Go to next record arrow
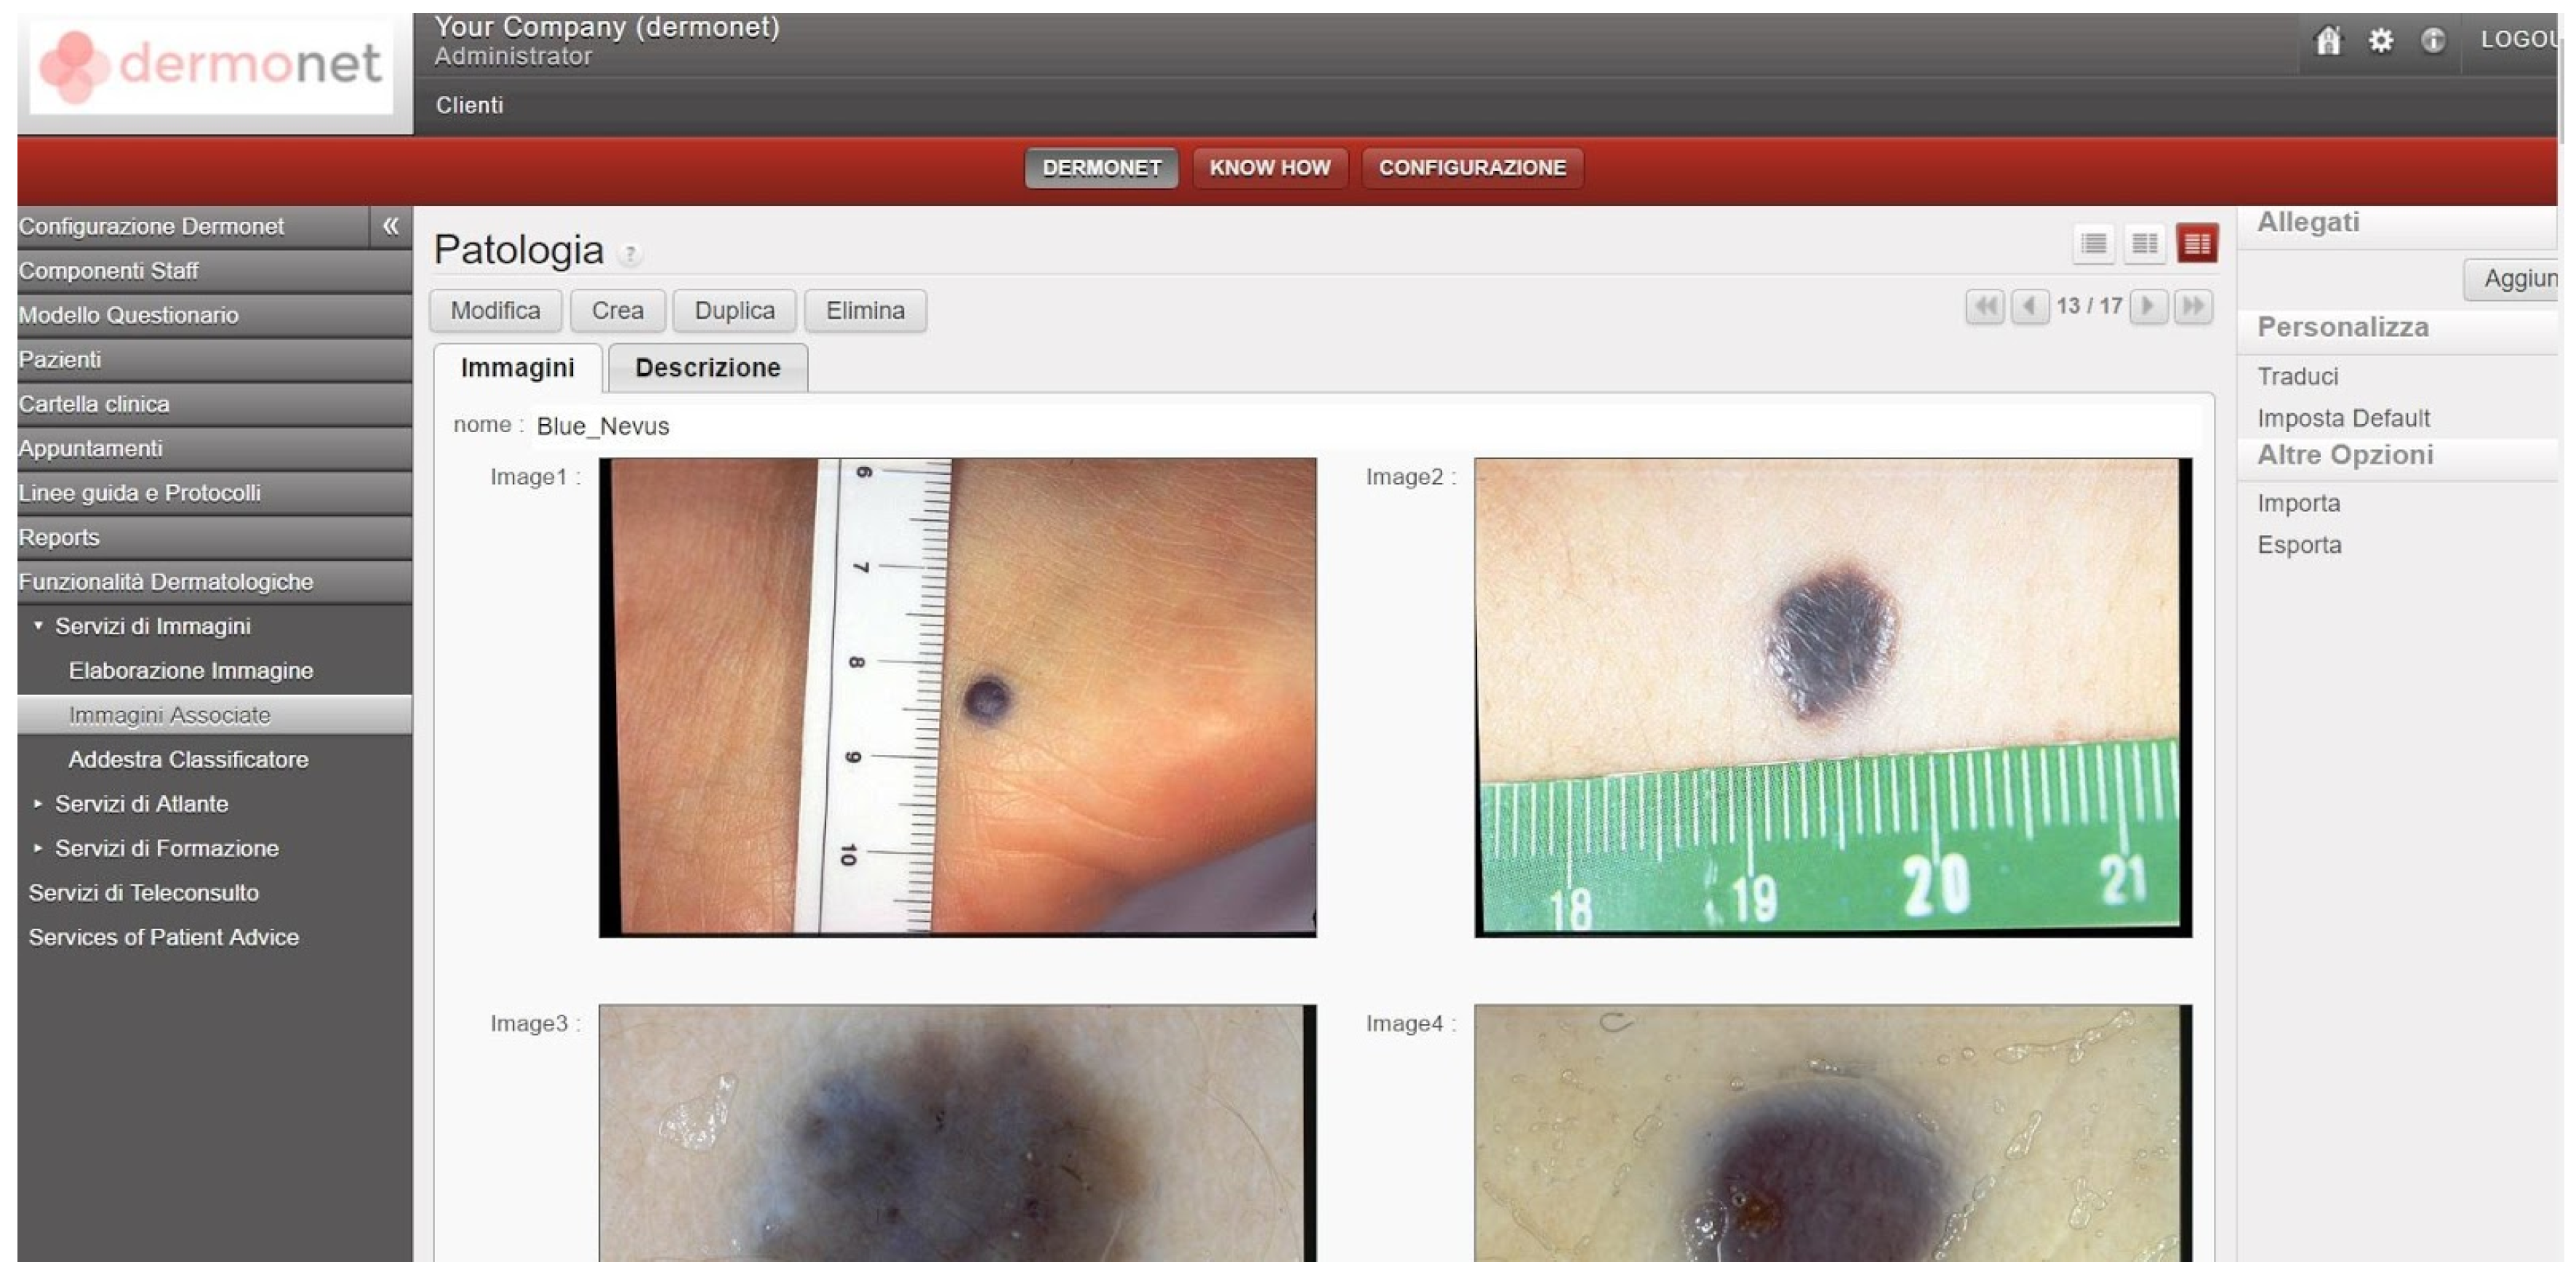2576x1278 pixels. point(2148,306)
